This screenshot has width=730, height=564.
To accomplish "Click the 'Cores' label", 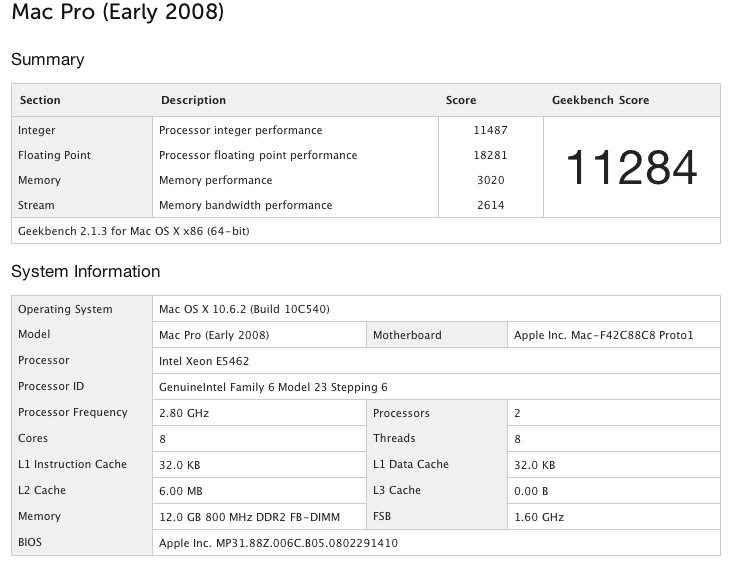I will click(33, 439).
